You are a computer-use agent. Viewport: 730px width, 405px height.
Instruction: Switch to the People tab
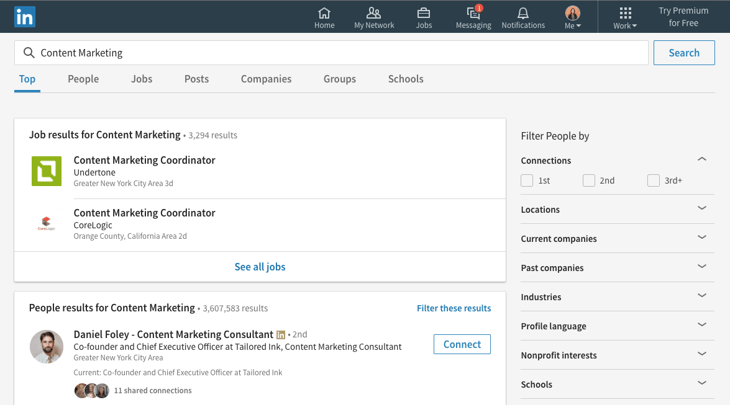click(83, 79)
